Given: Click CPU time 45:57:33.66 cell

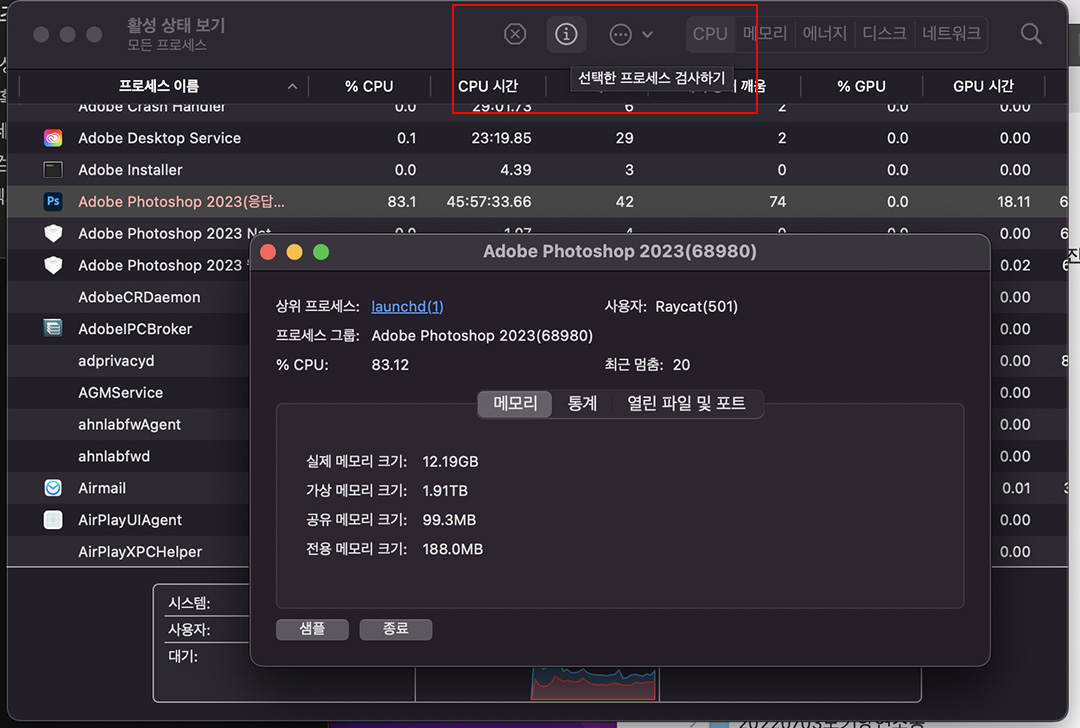Looking at the screenshot, I should pos(488,201).
